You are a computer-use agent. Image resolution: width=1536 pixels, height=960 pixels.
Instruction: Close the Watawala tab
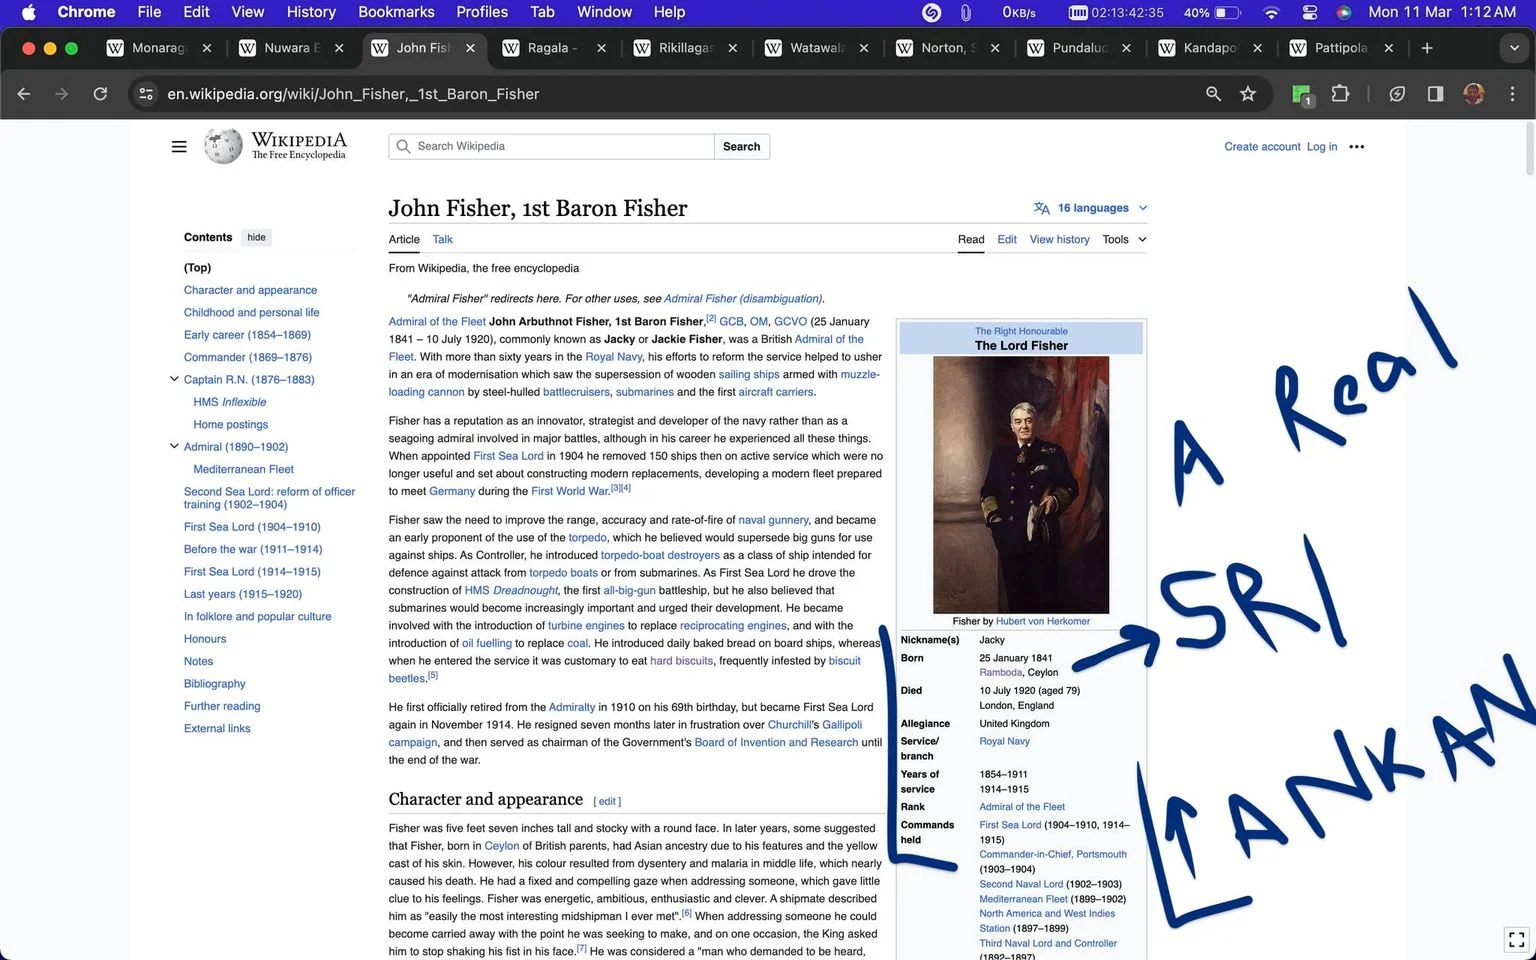(x=864, y=48)
